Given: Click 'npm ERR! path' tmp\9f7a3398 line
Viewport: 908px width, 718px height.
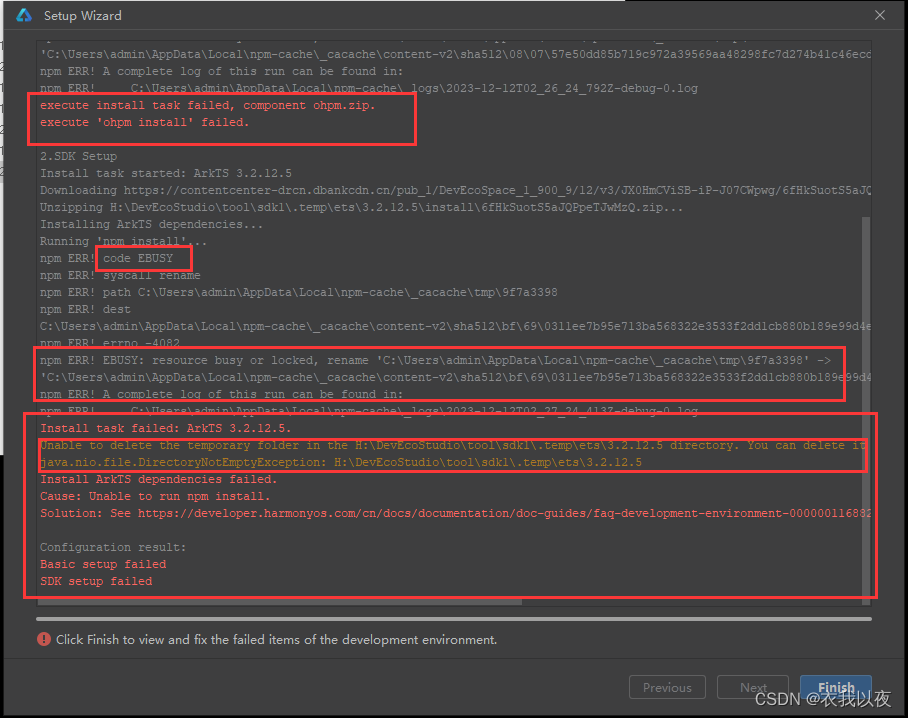Looking at the screenshot, I should click(298, 292).
